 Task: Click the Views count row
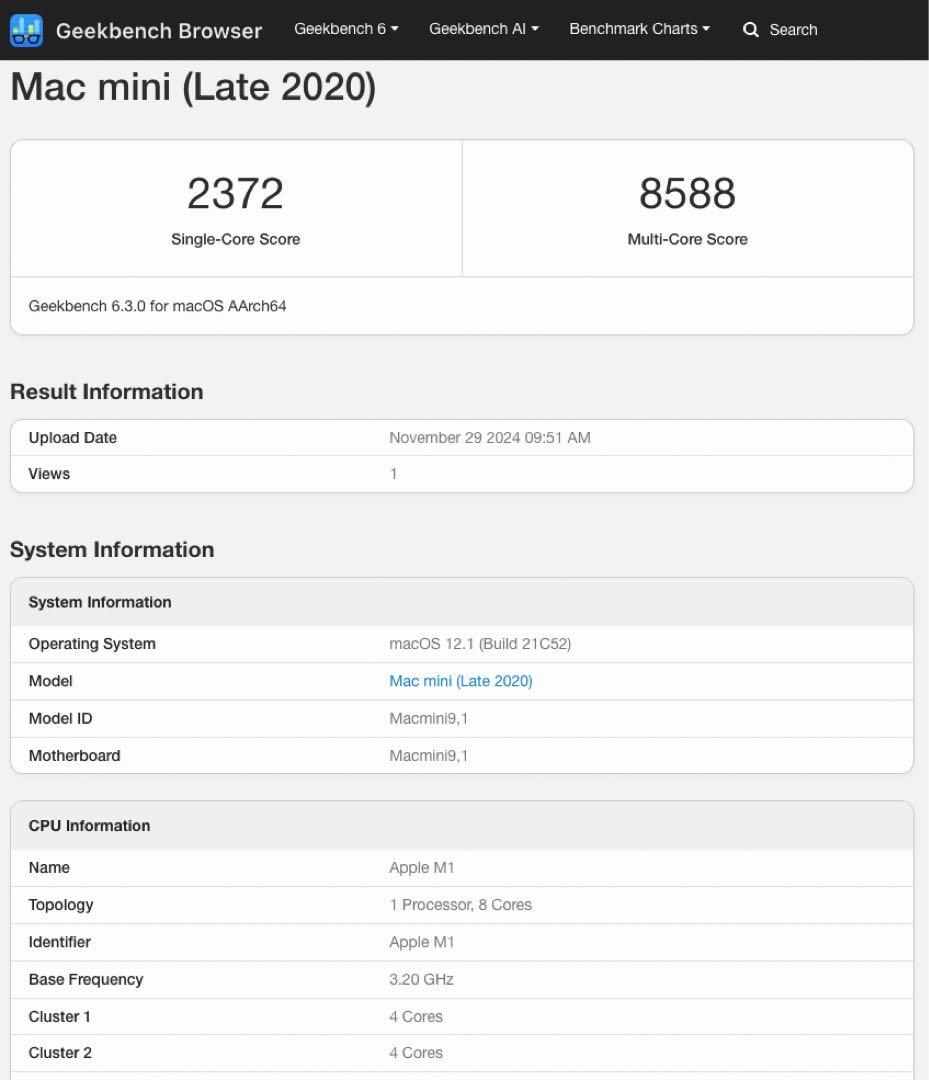(463, 473)
